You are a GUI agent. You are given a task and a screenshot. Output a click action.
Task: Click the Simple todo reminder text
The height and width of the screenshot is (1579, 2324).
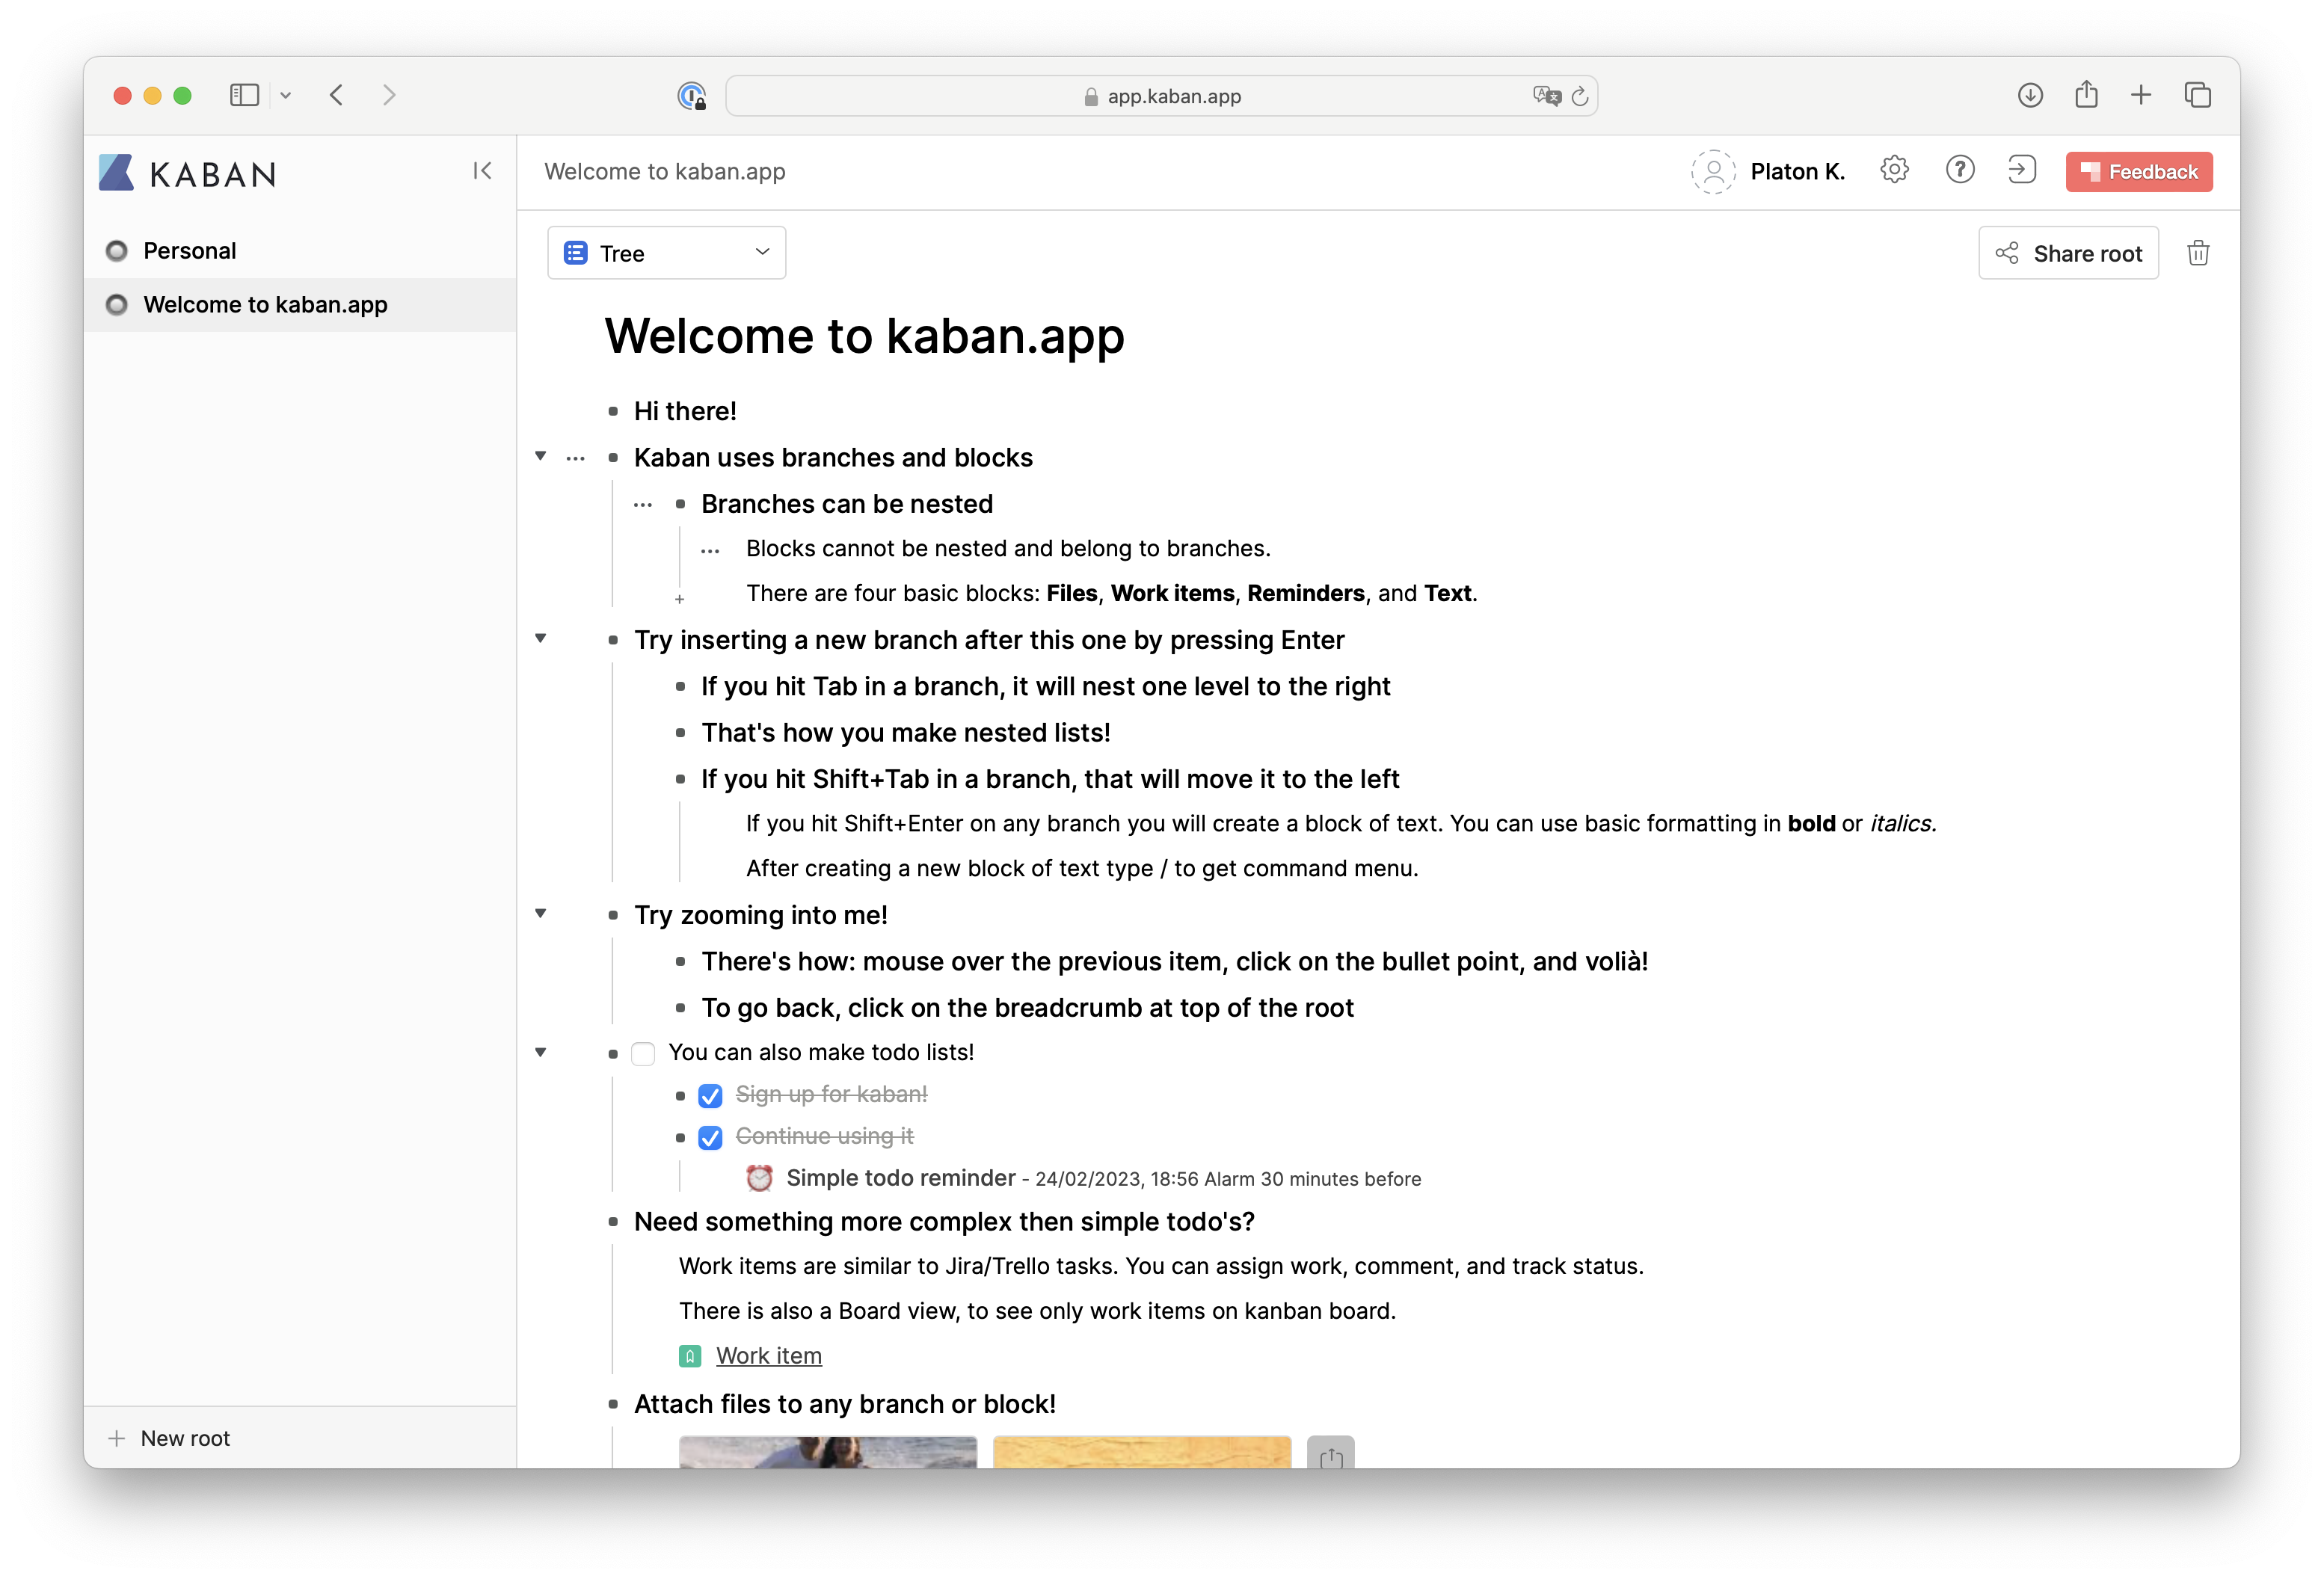pyautogui.click(x=901, y=1178)
